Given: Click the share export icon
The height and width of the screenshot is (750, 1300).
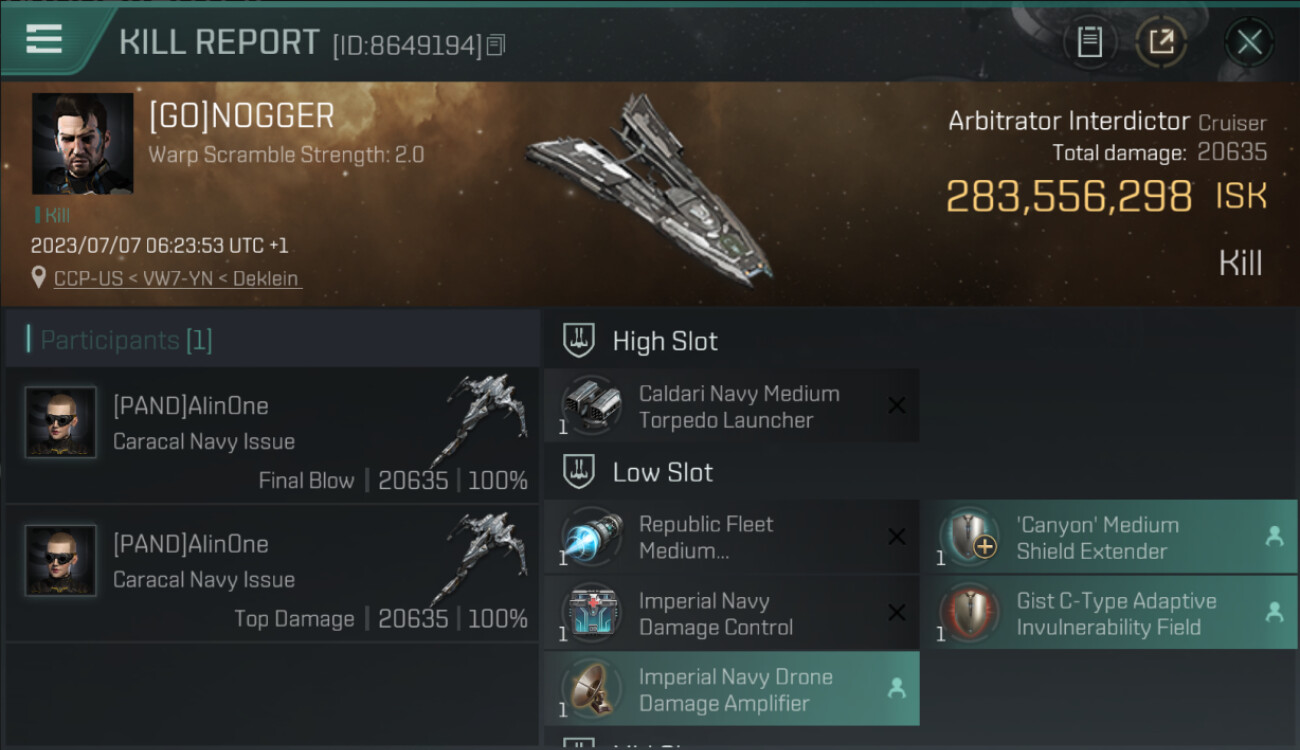Looking at the screenshot, I should pyautogui.click(x=1161, y=42).
